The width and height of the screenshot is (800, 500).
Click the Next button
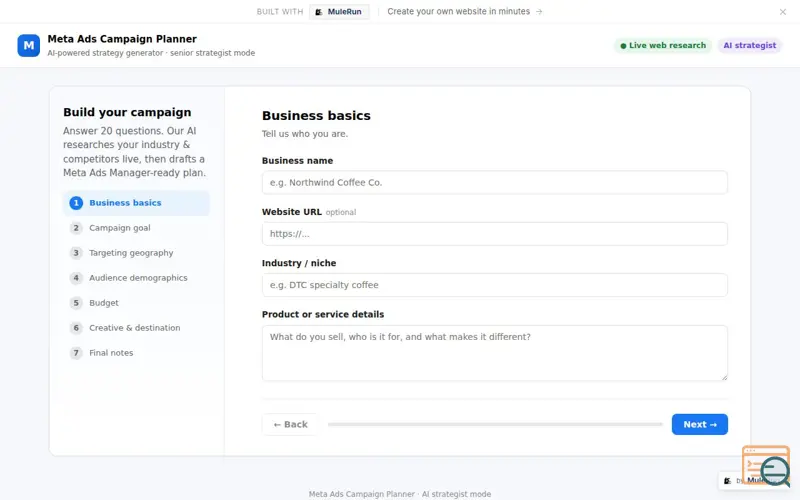699,424
